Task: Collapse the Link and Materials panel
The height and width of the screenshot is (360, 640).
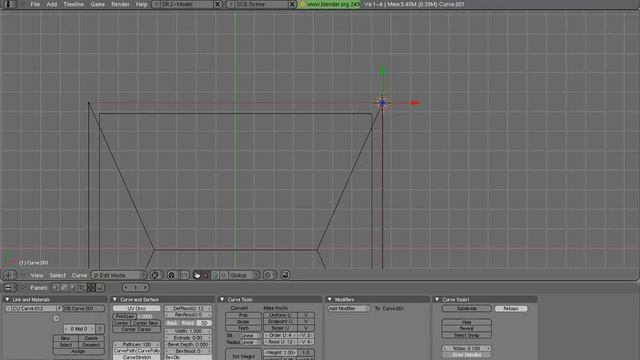Action: [7, 300]
